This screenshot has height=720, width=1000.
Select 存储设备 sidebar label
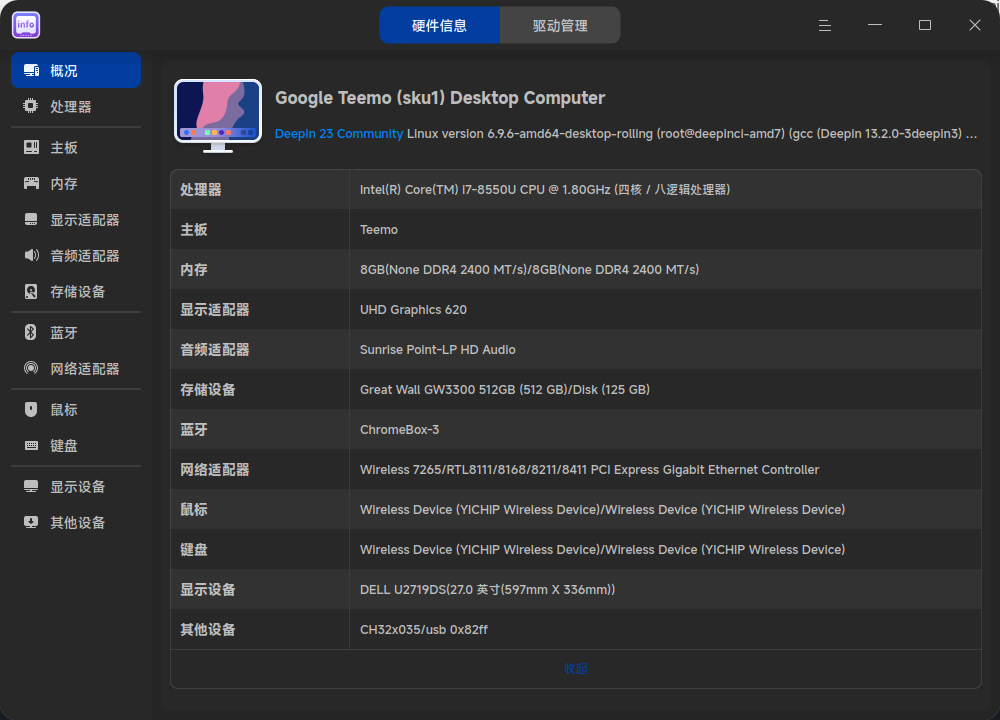point(78,292)
